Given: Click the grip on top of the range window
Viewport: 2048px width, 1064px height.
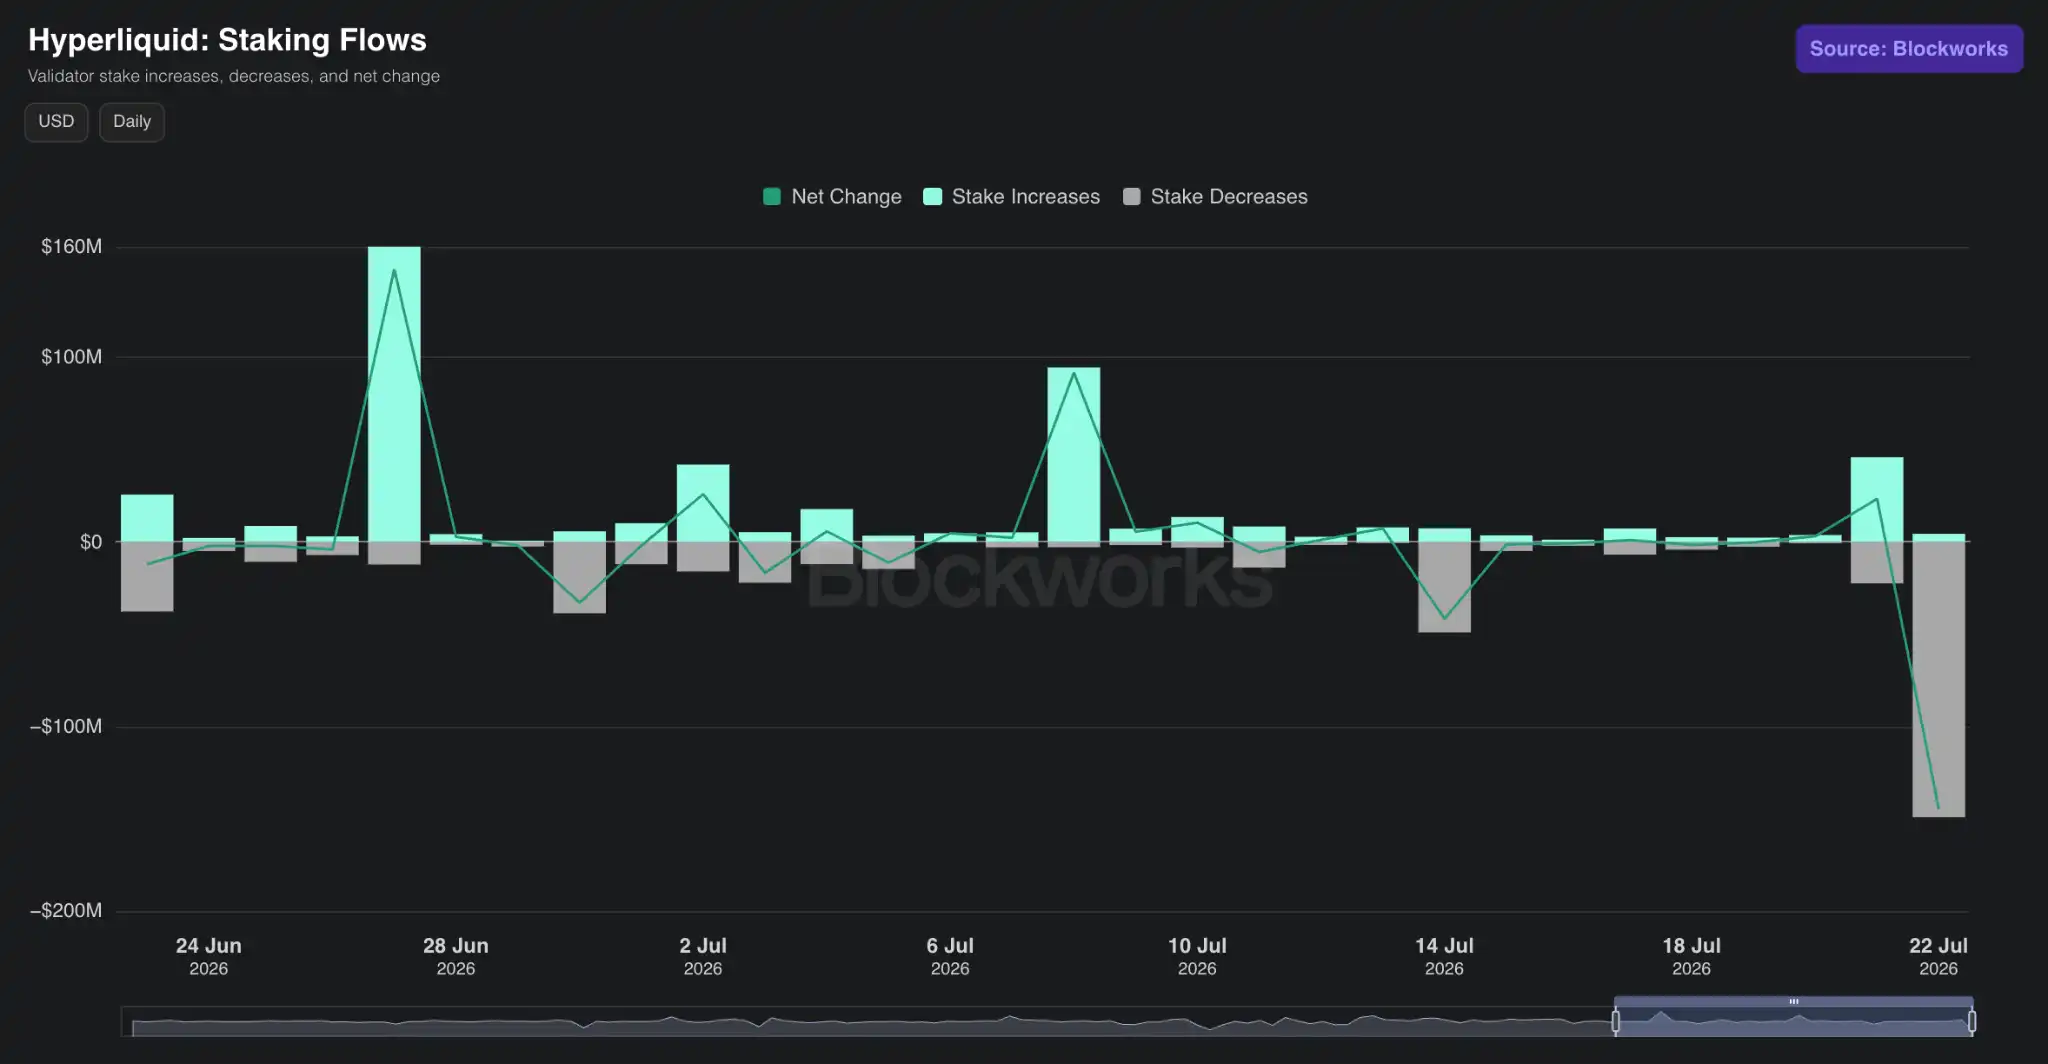Looking at the screenshot, I should pyautogui.click(x=1794, y=1001).
